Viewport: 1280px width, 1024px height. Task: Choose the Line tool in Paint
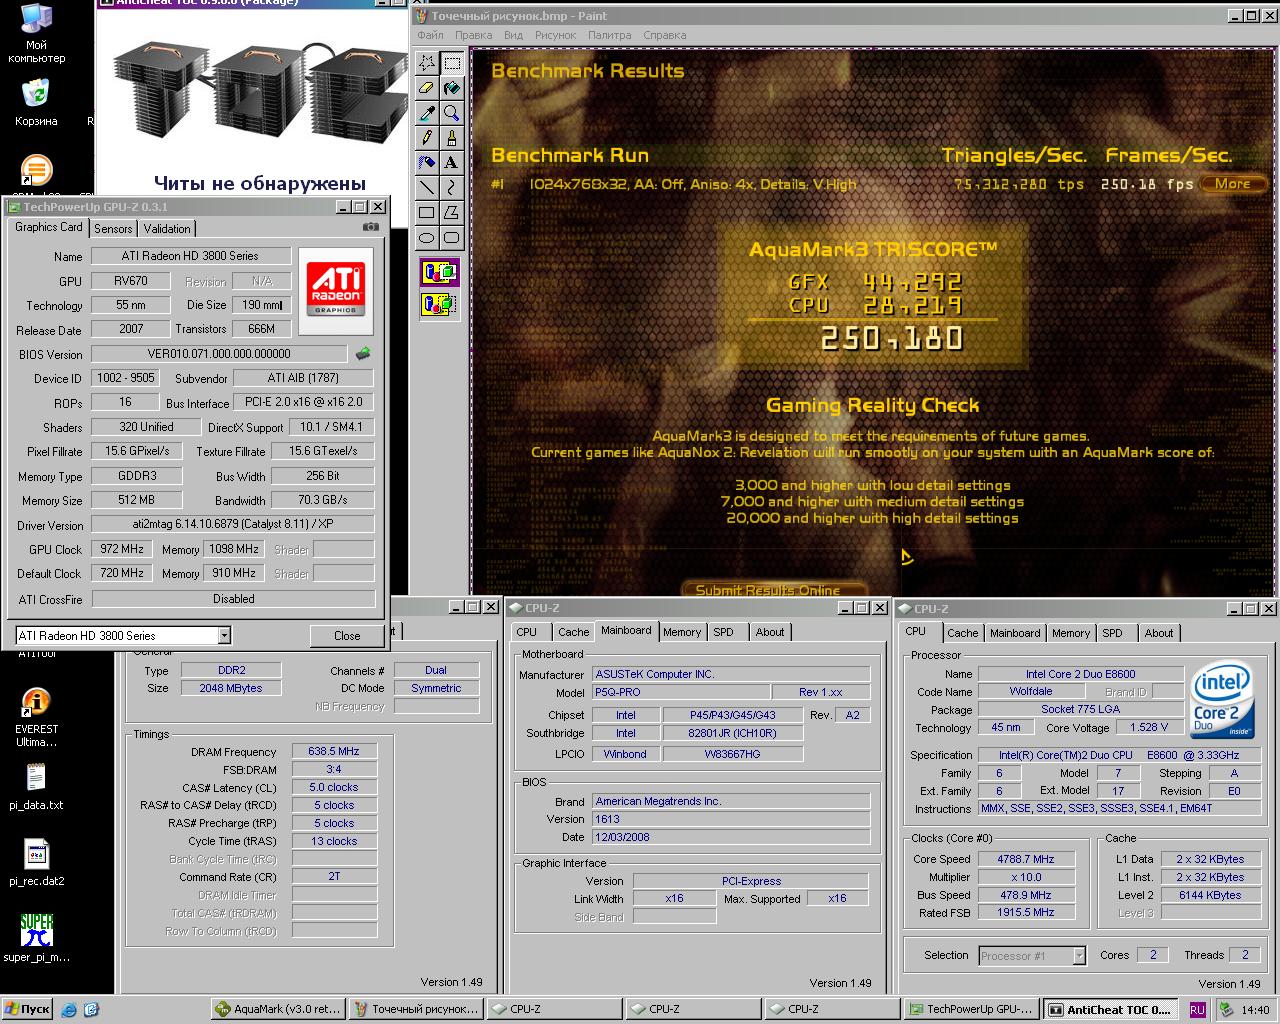pyautogui.click(x=427, y=187)
